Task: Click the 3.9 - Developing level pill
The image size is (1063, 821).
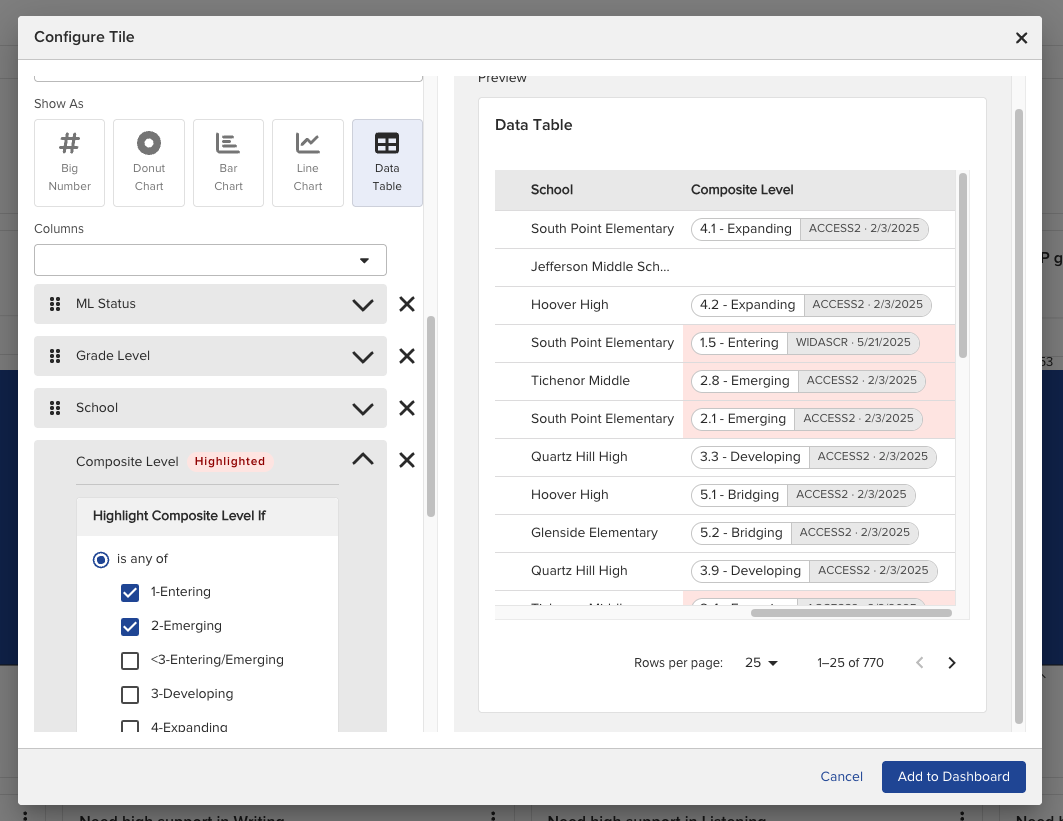Action: 750,571
